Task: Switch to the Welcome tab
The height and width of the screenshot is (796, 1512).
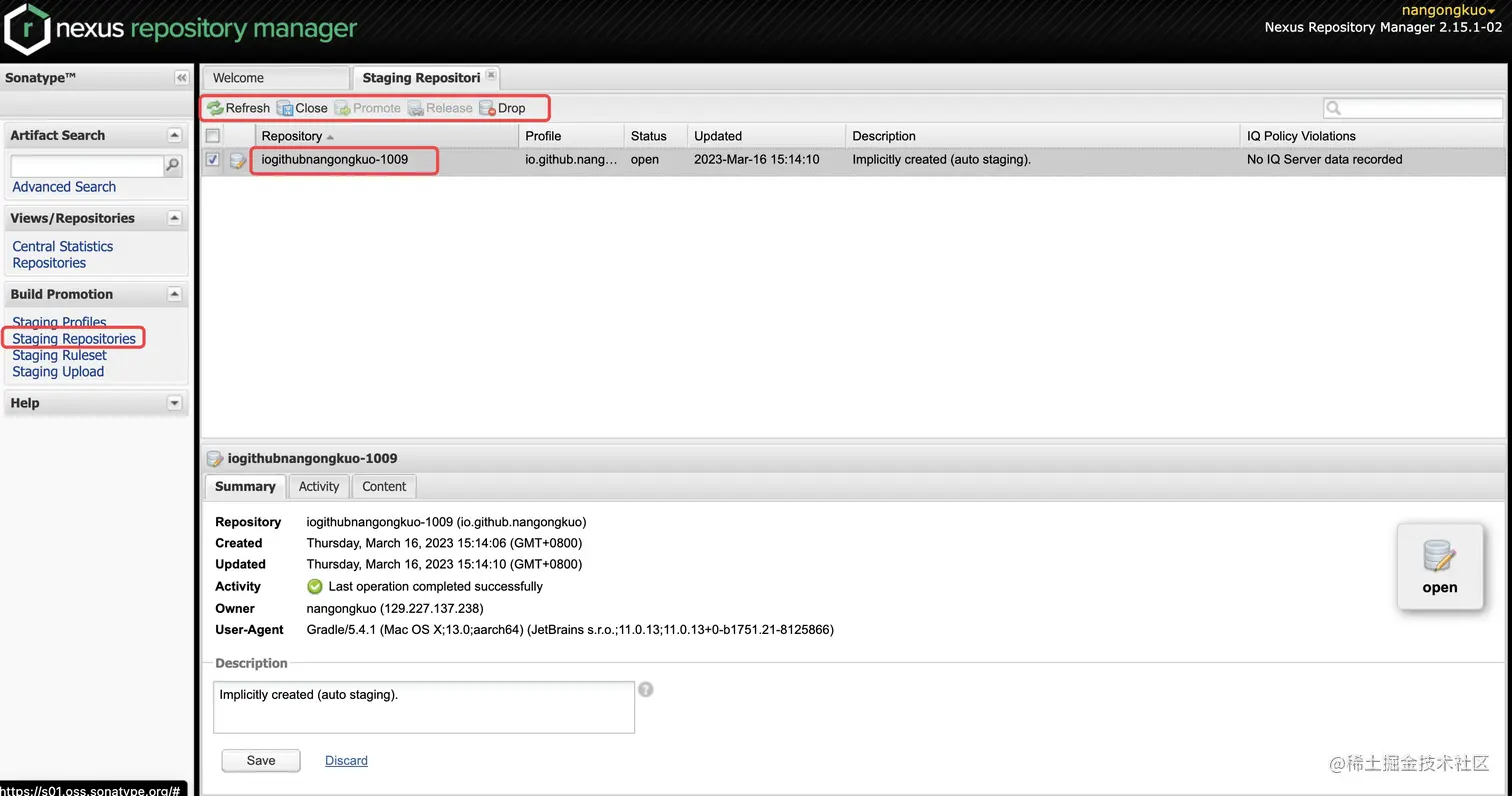Action: 275,78
